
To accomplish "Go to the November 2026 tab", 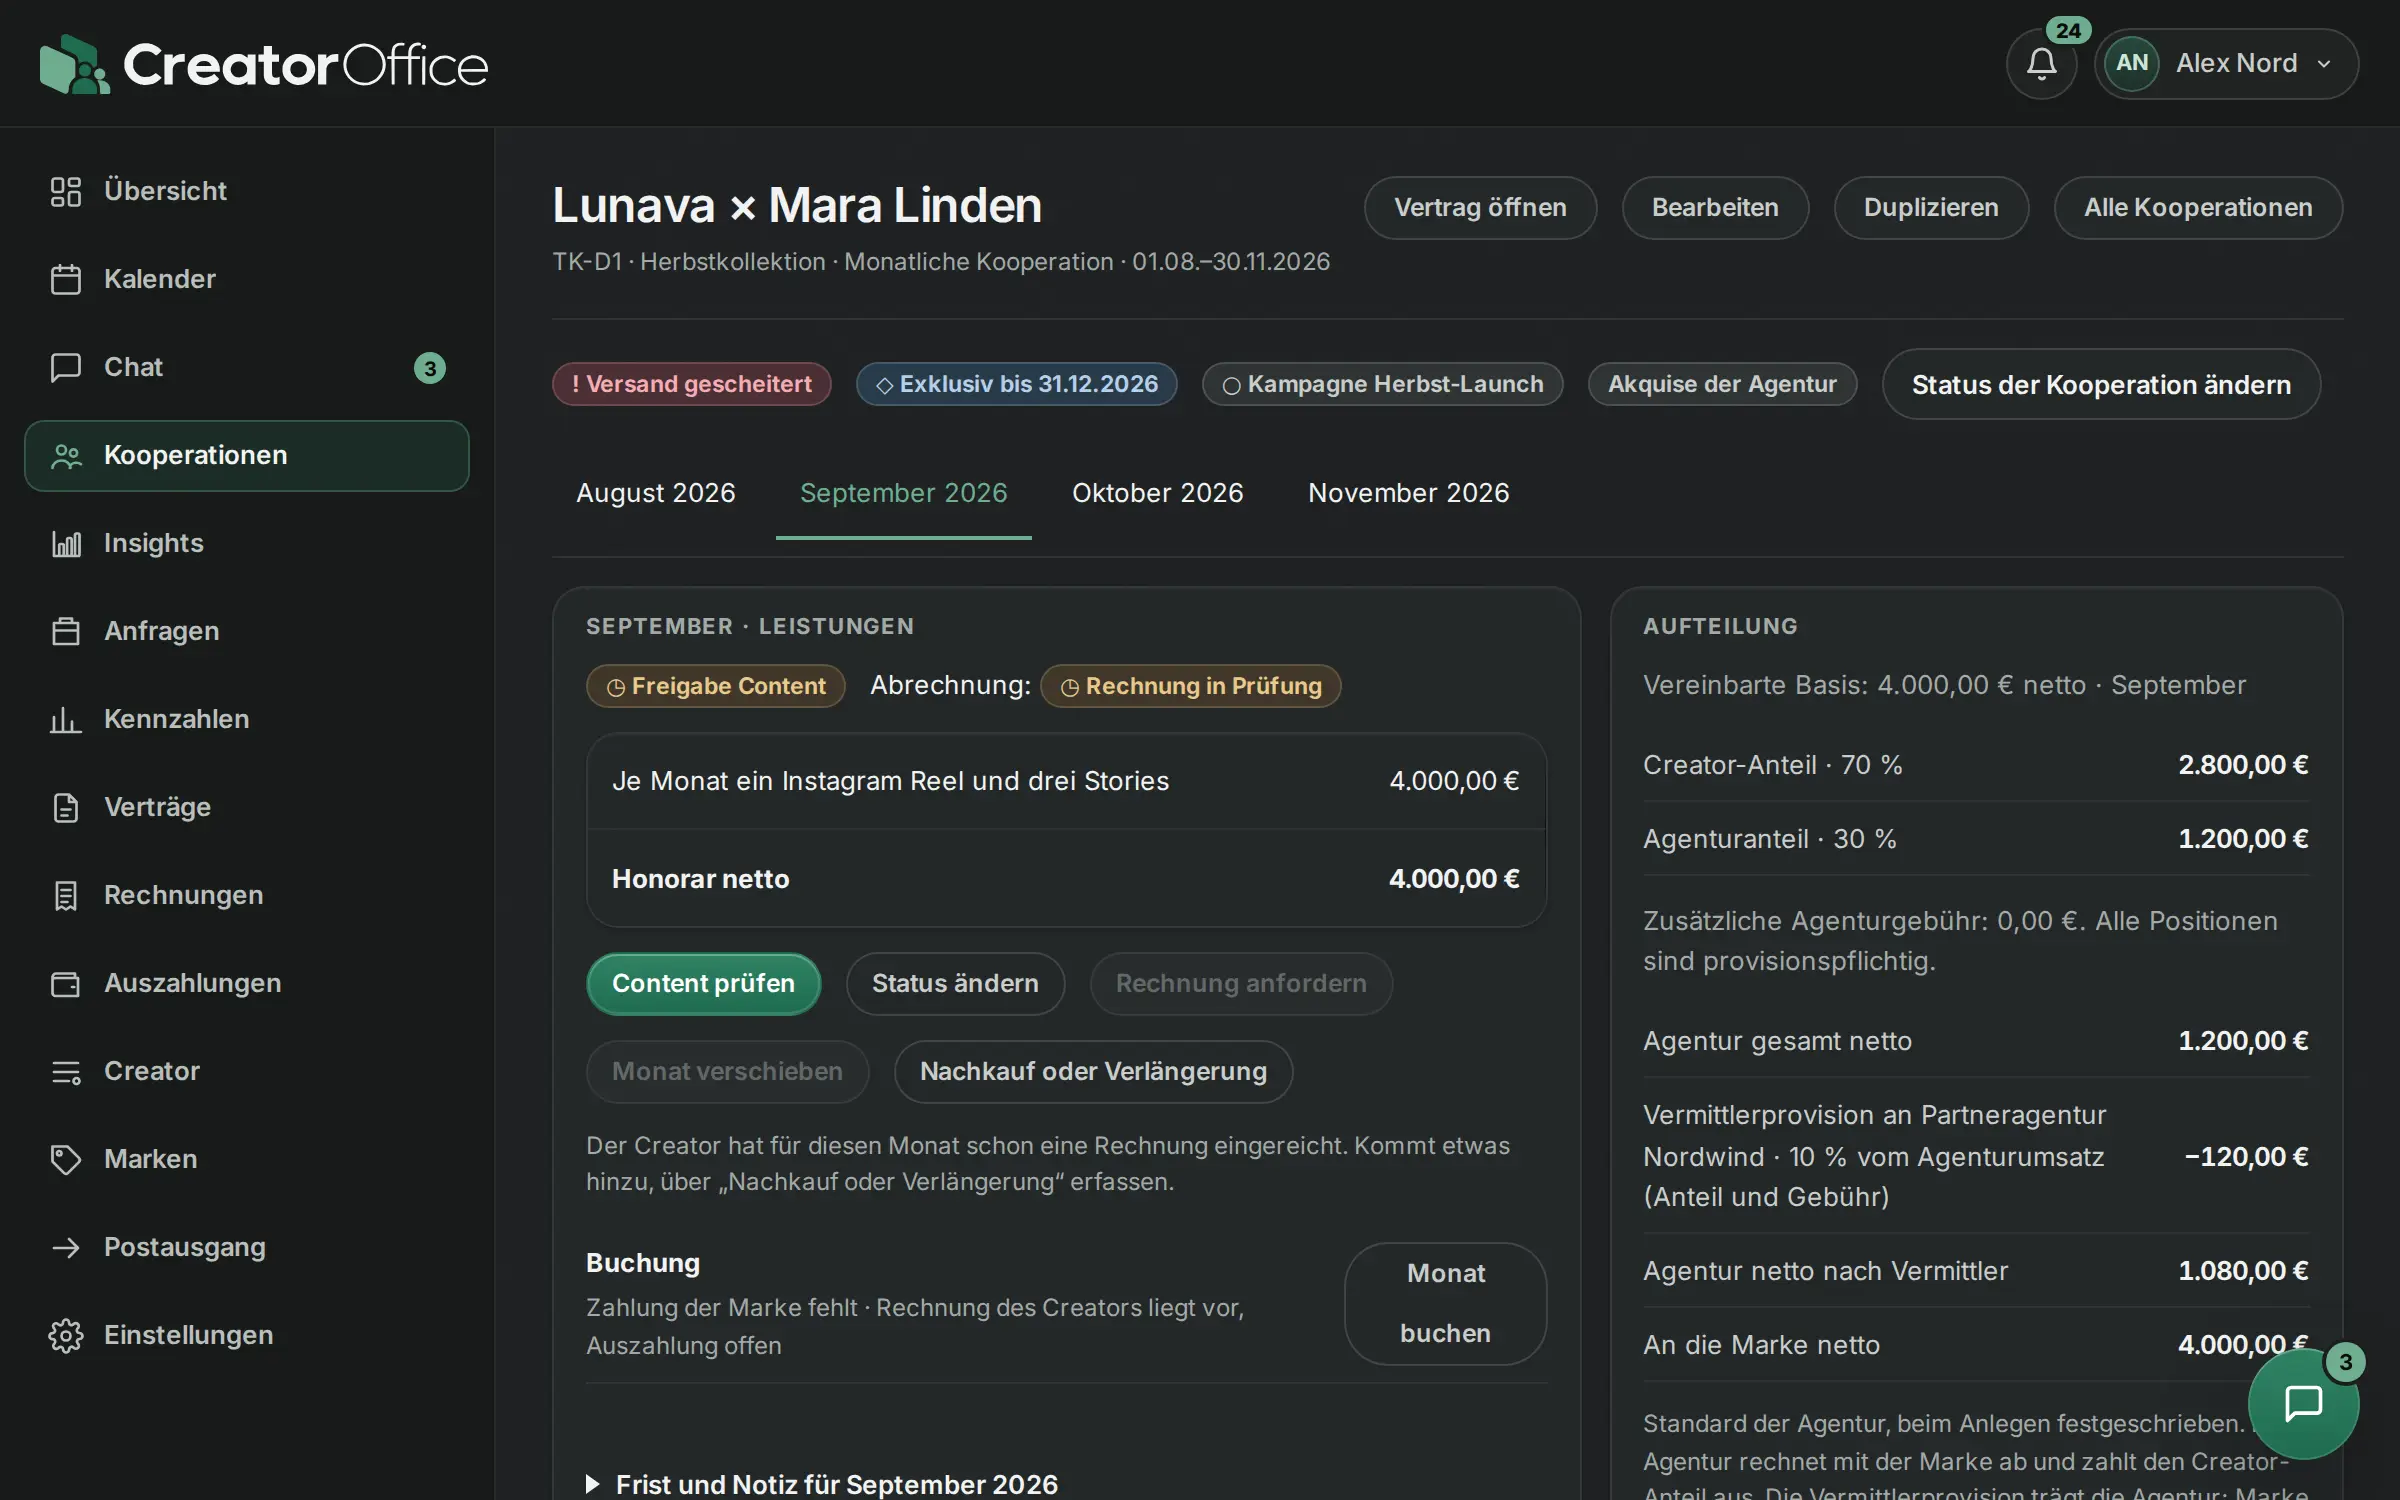I will tap(1408, 493).
